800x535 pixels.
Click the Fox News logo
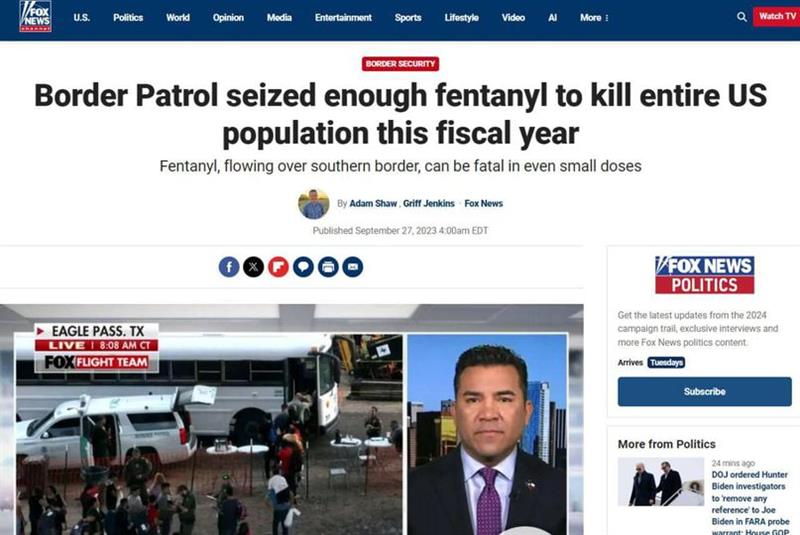click(35, 16)
